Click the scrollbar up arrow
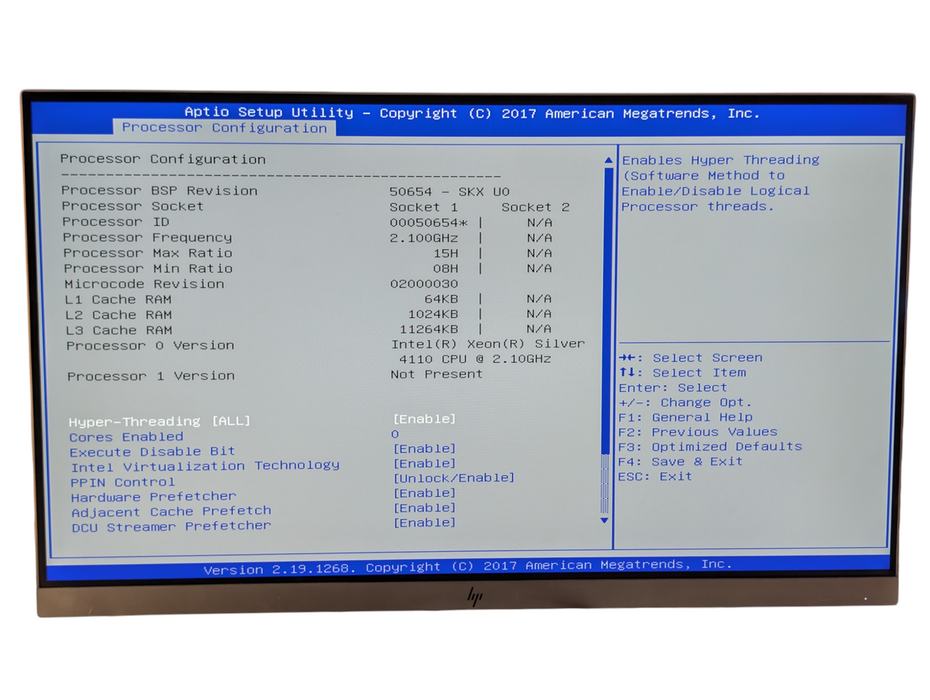The height and width of the screenshot is (700, 930). pos(608,160)
